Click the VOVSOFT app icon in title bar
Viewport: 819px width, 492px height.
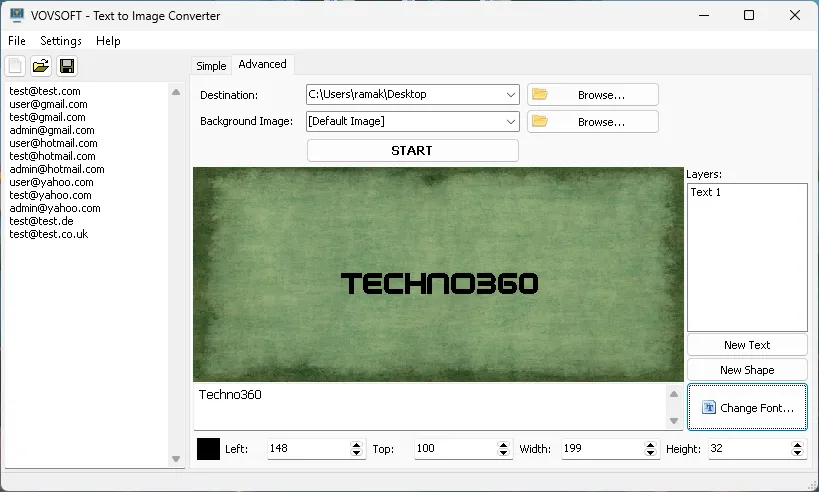coord(16,16)
